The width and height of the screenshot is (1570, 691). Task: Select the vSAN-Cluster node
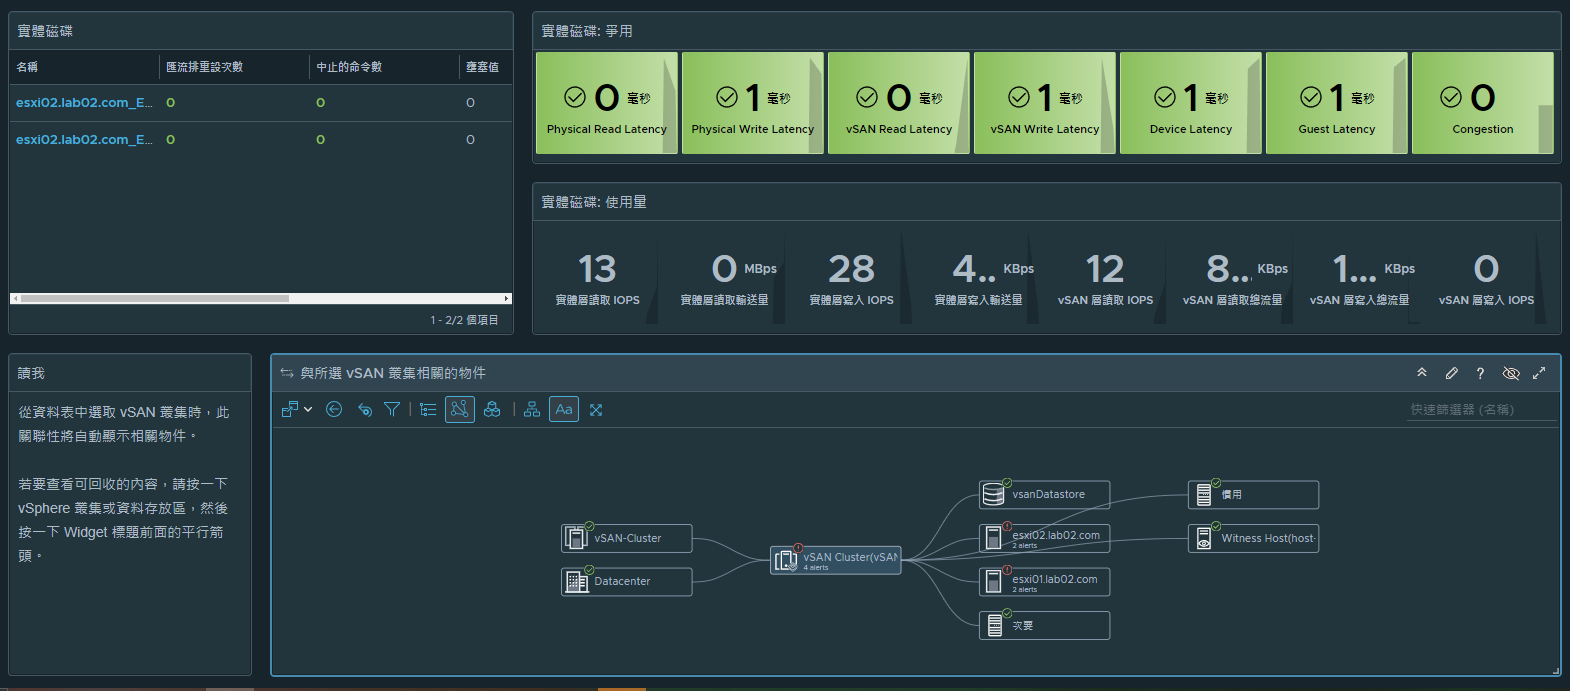click(x=627, y=538)
